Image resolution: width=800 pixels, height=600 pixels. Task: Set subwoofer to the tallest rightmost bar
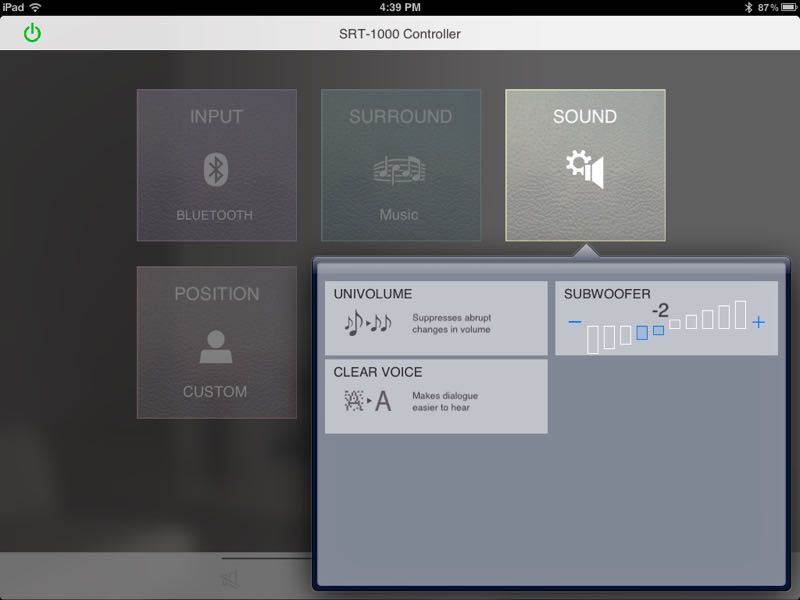(740, 315)
